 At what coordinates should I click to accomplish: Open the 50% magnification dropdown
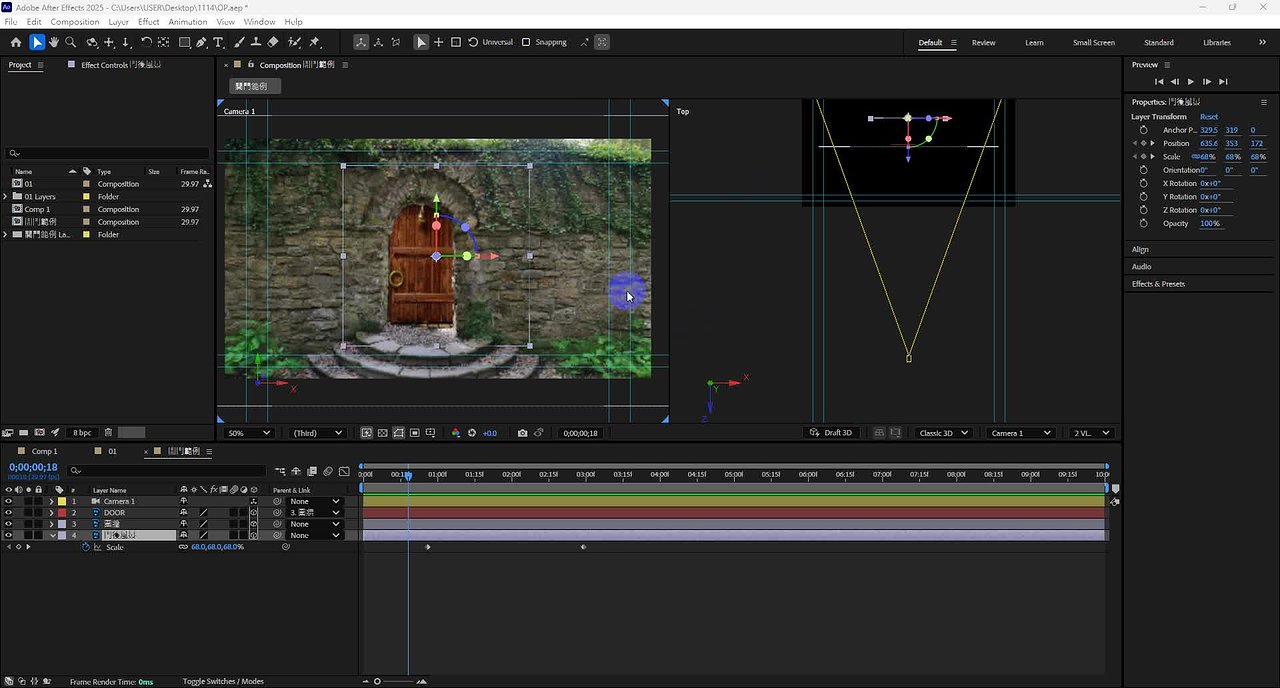click(249, 433)
